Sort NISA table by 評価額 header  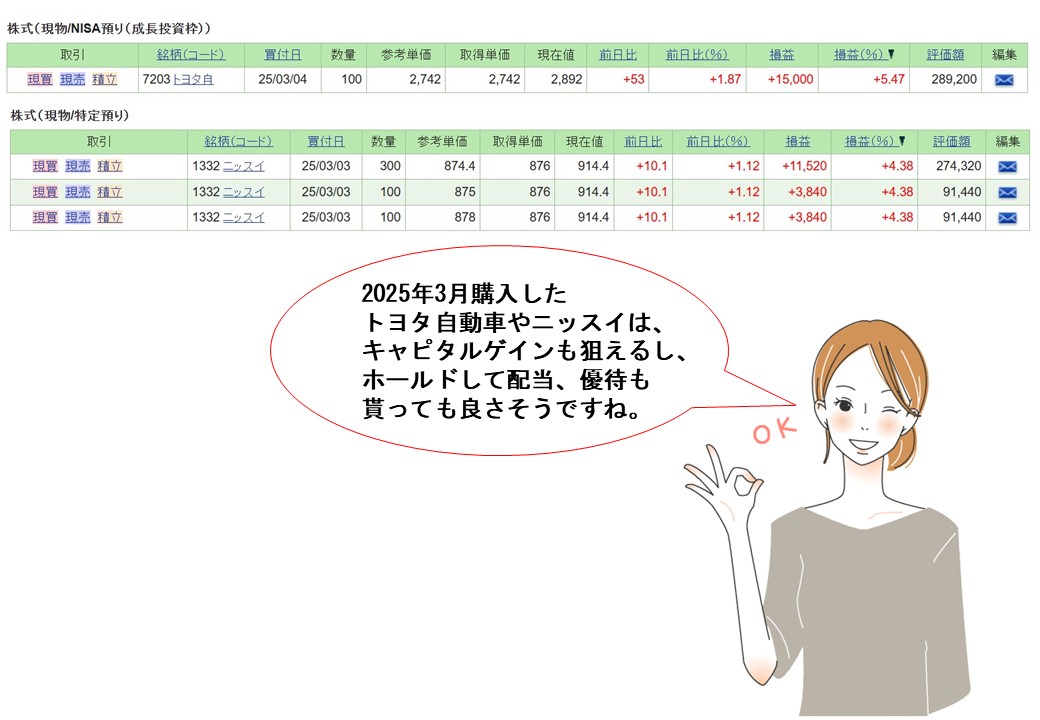pyautogui.click(x=945, y=55)
